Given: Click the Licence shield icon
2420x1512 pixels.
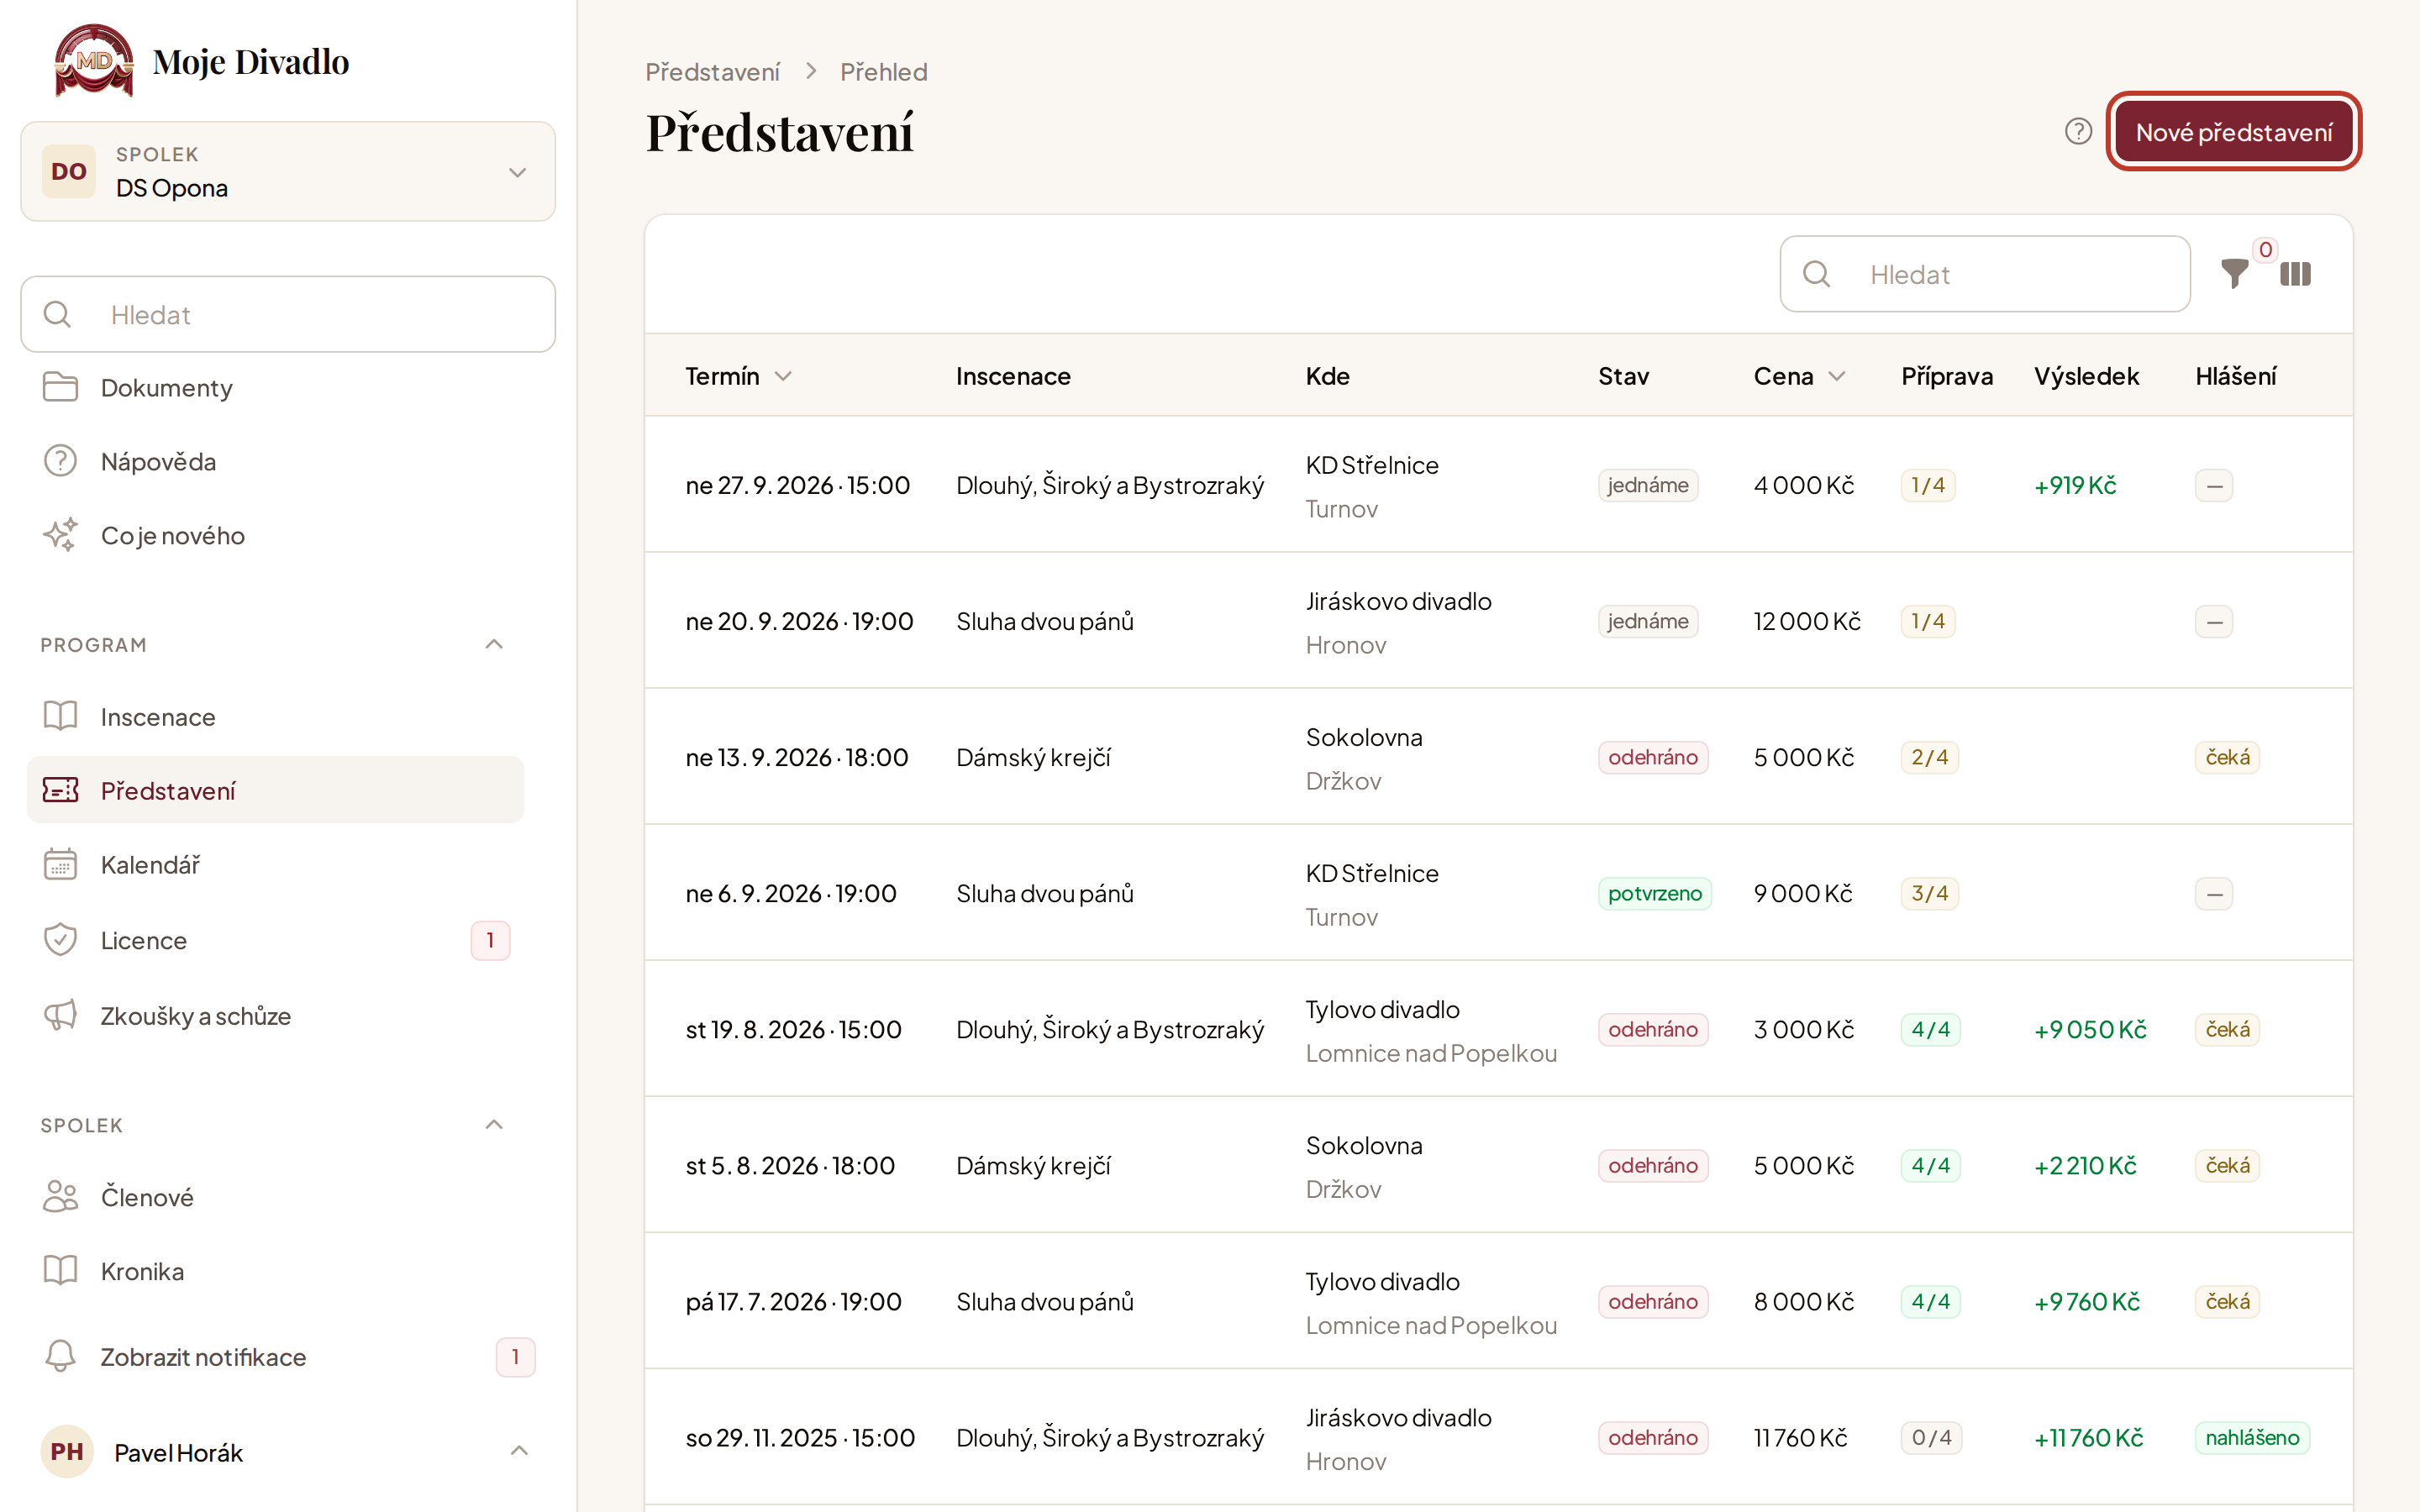Looking at the screenshot, I should (x=60, y=940).
